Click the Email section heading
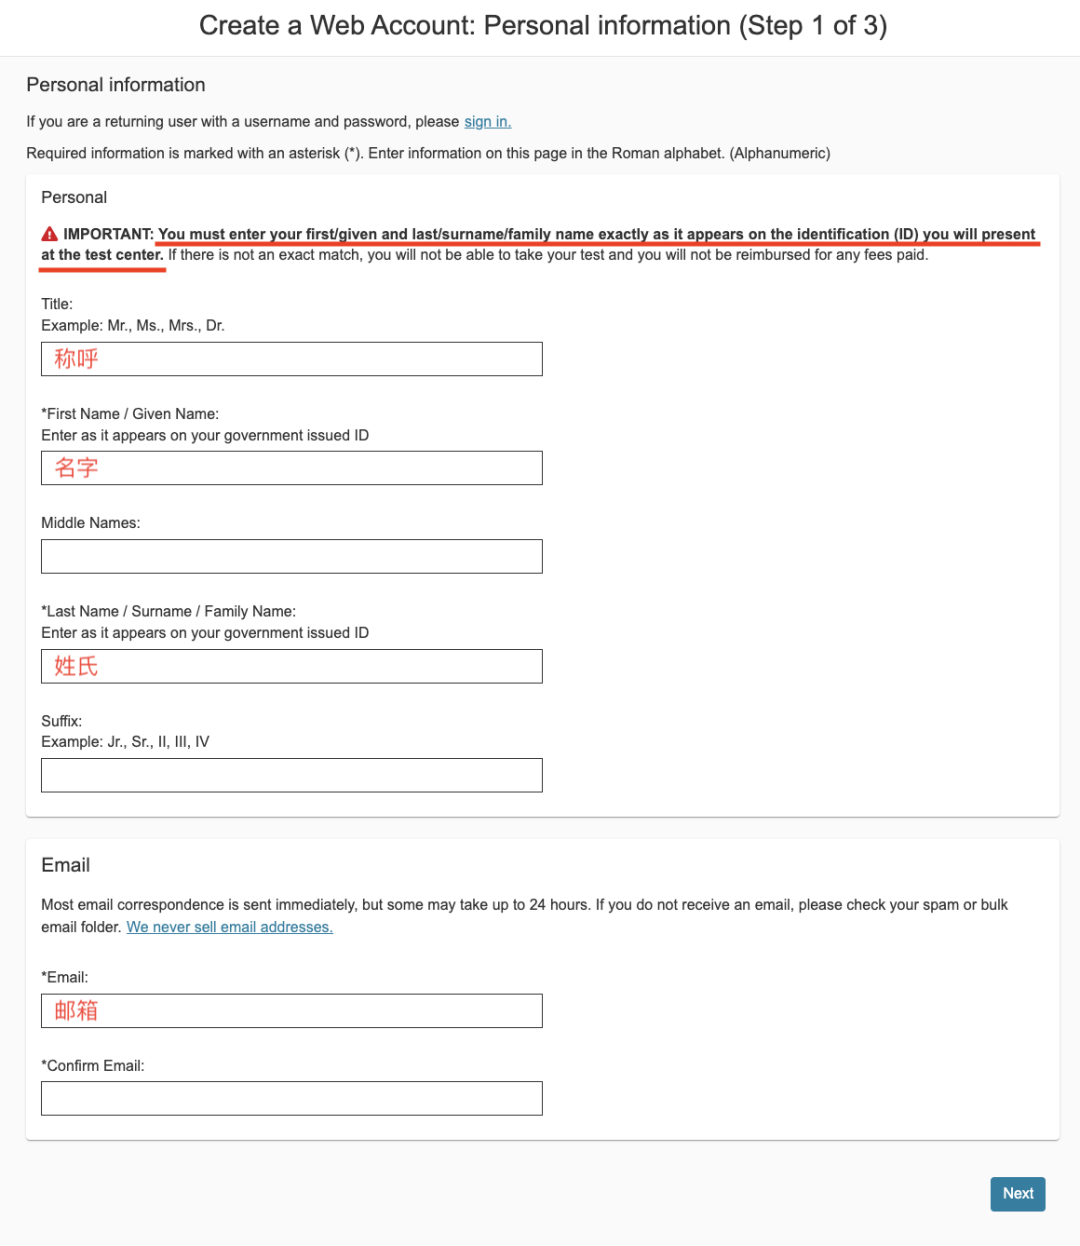The width and height of the screenshot is (1080, 1246). pyautogui.click(x=66, y=865)
